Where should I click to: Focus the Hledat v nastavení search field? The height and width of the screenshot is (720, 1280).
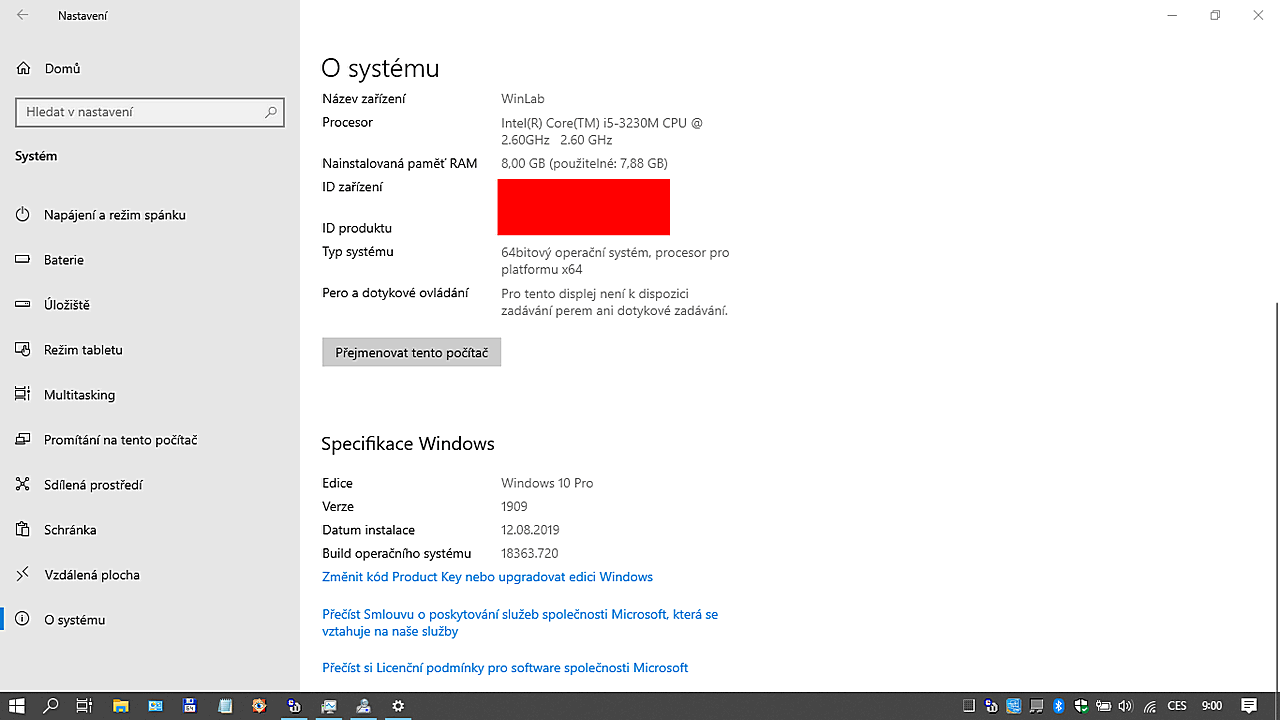(x=140, y=112)
